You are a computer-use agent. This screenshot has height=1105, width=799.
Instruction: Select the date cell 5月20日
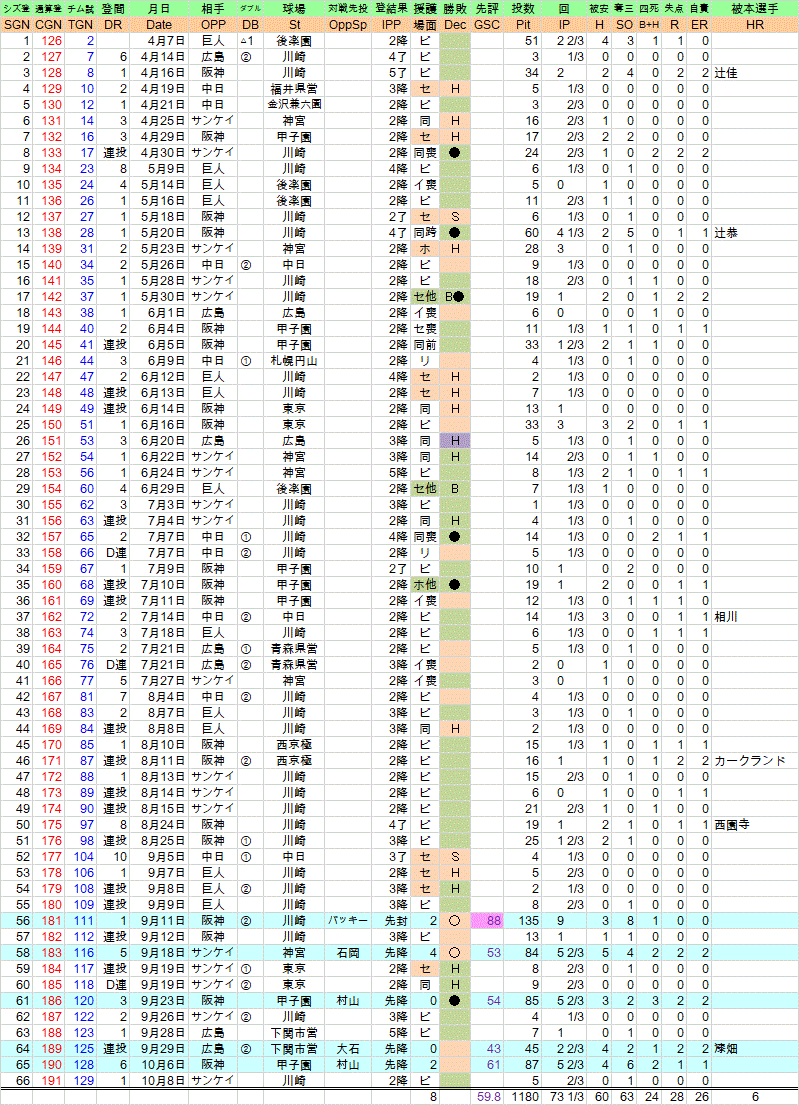coord(163,233)
